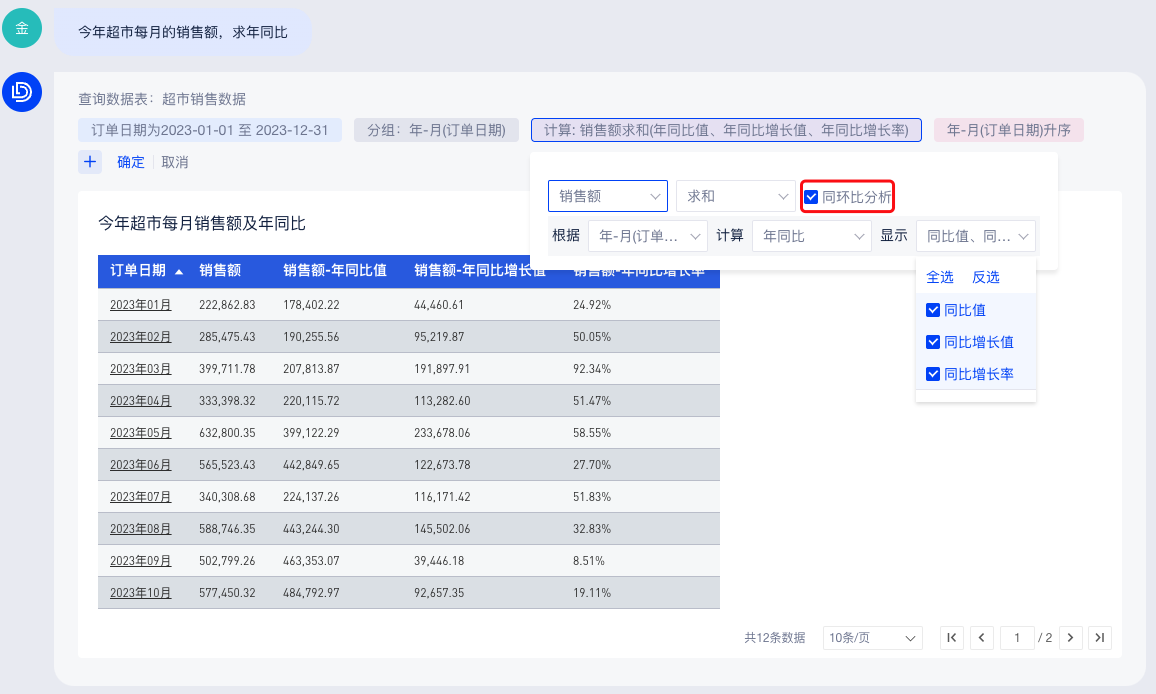The width and height of the screenshot is (1156, 694).
Task: Uncheck the 同环比分析 checkbox
Action: coord(812,197)
